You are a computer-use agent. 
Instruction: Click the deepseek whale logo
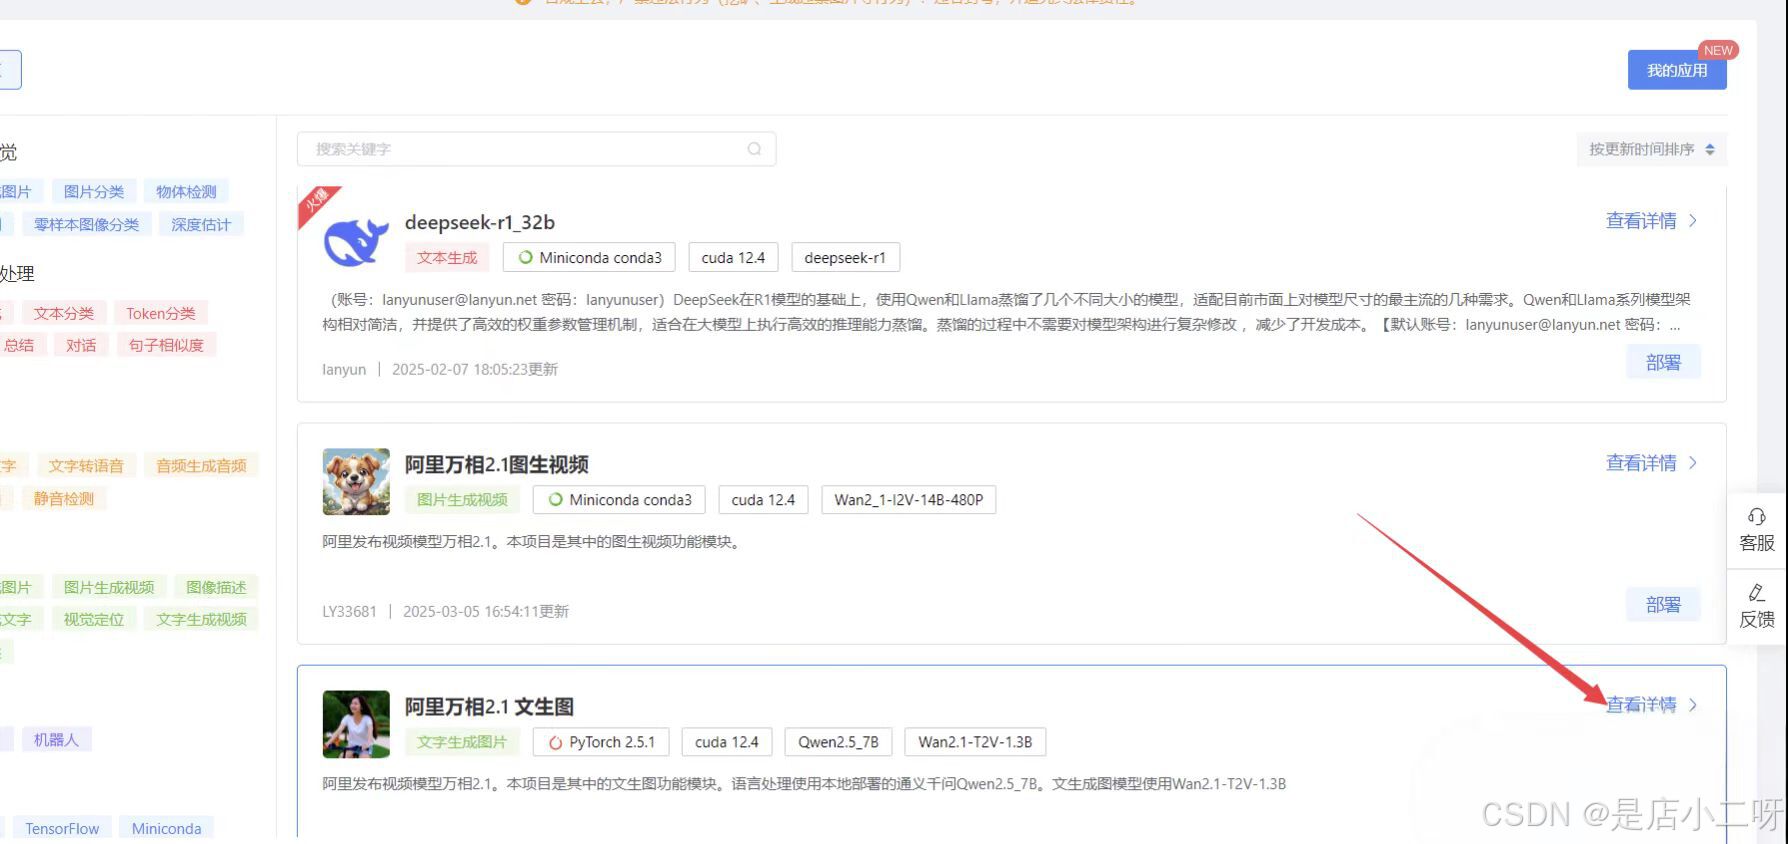coord(356,241)
